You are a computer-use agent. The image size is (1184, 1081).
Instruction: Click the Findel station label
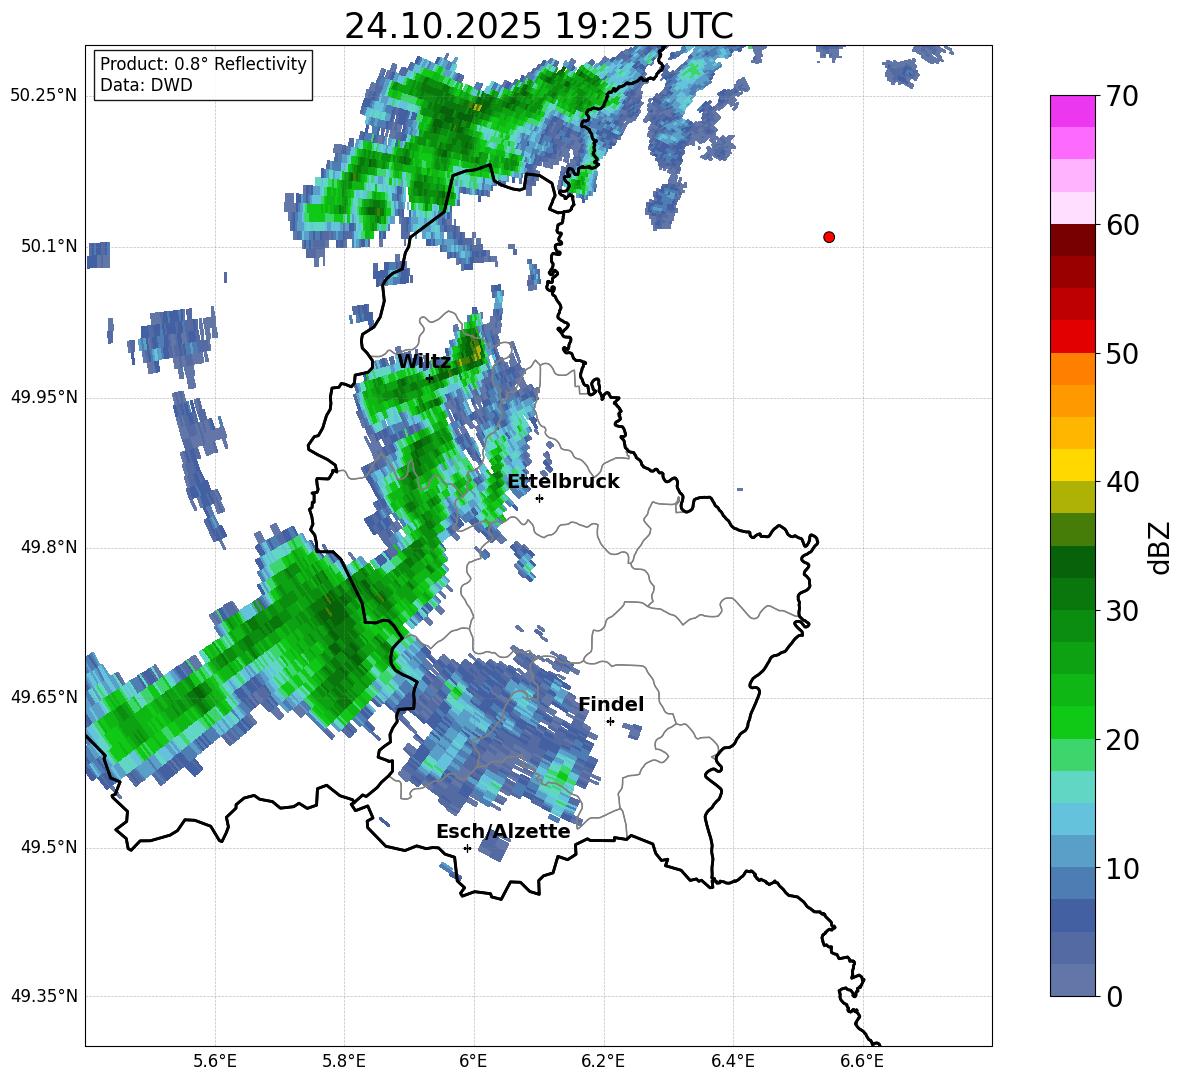click(x=611, y=704)
